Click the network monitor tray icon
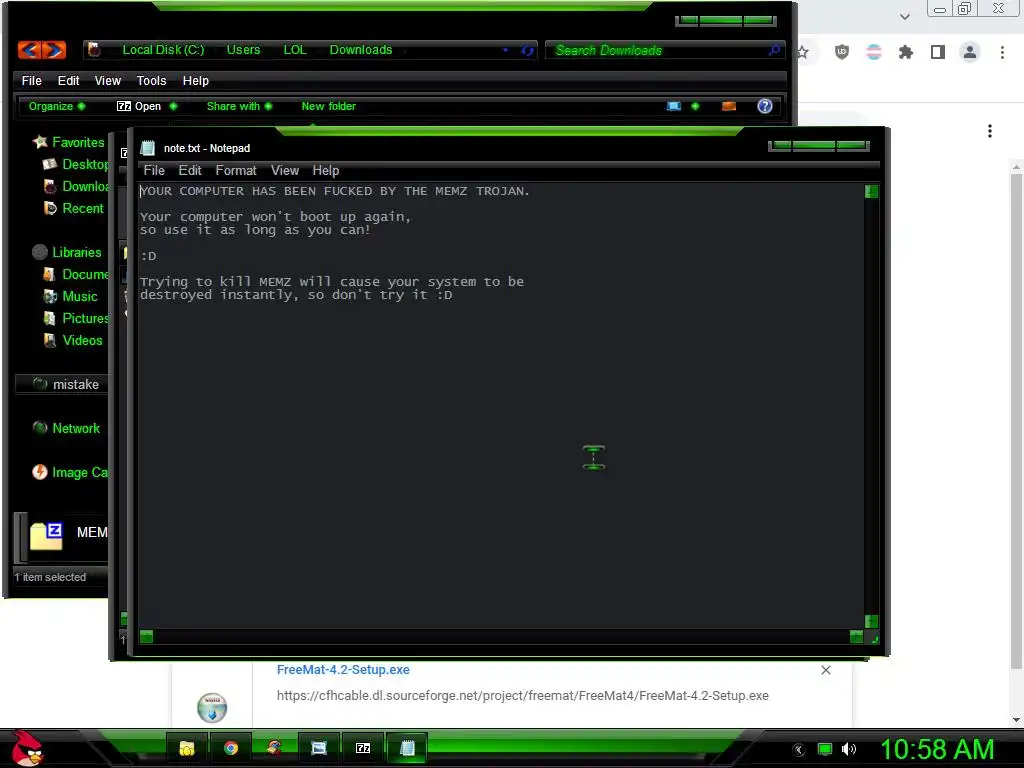The image size is (1024, 768). pyautogui.click(x=825, y=749)
